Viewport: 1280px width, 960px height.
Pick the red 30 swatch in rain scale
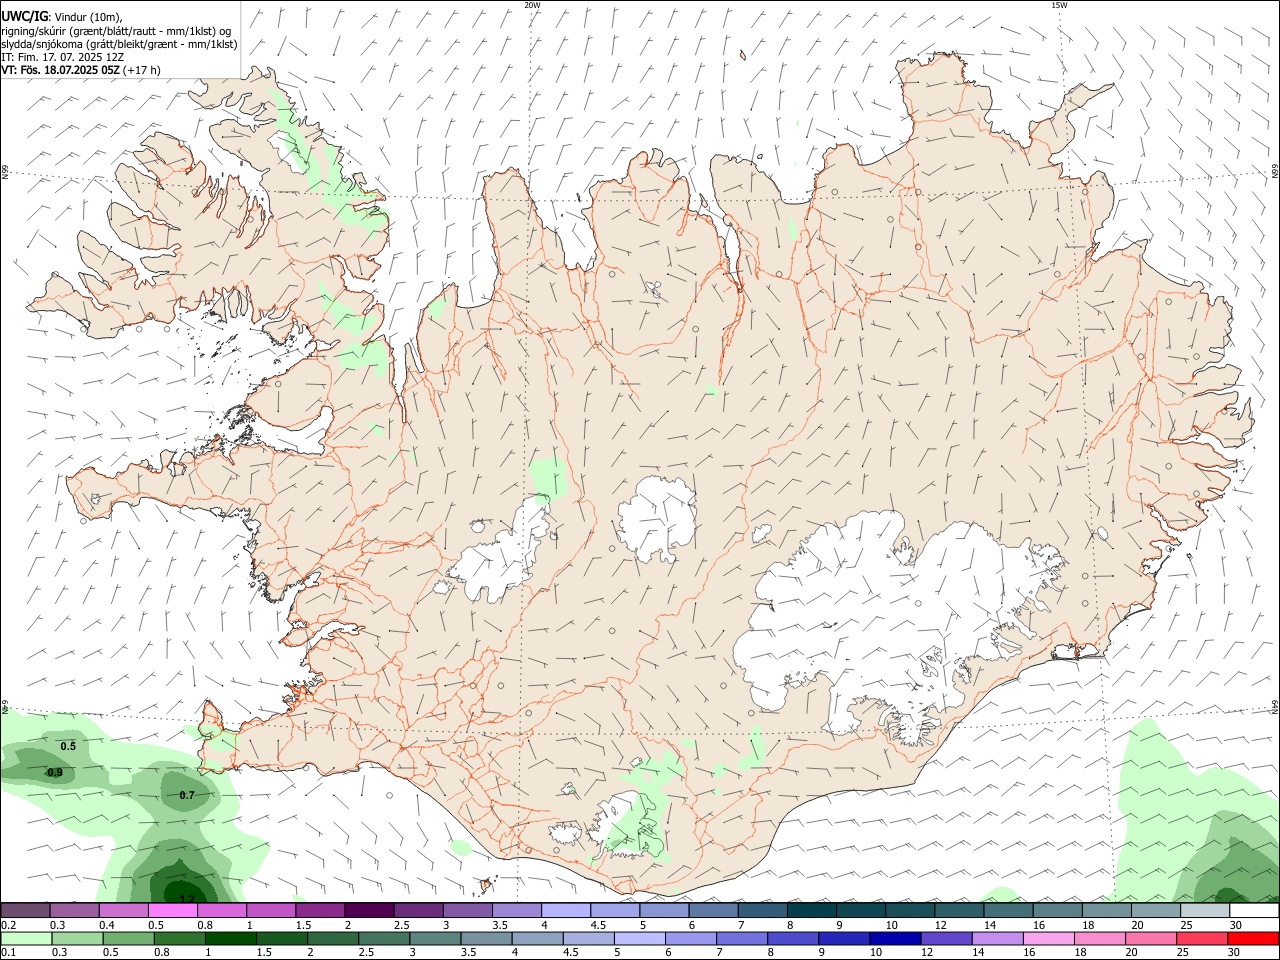tap(1253, 939)
